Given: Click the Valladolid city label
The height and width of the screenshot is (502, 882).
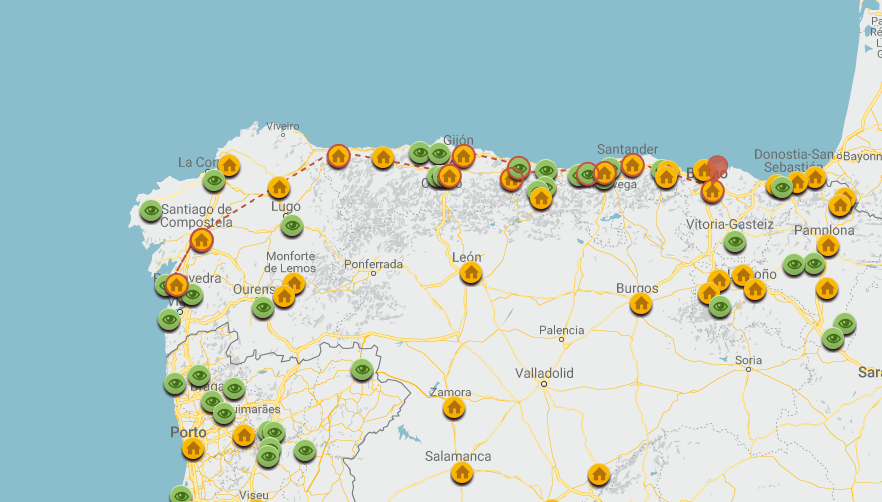Looking at the screenshot, I should pyautogui.click(x=544, y=373).
